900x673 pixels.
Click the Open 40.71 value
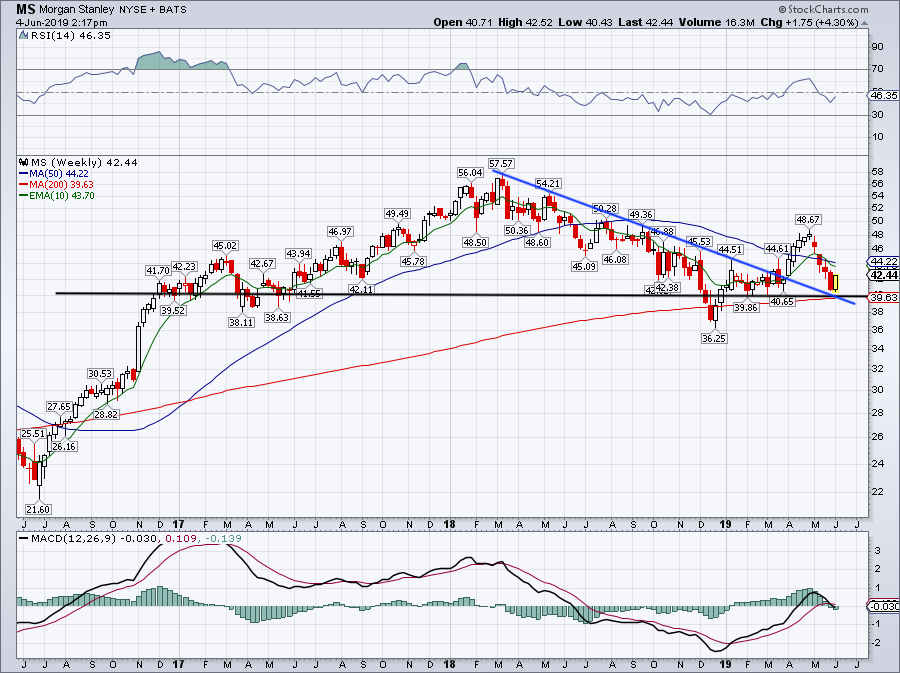tap(462, 22)
